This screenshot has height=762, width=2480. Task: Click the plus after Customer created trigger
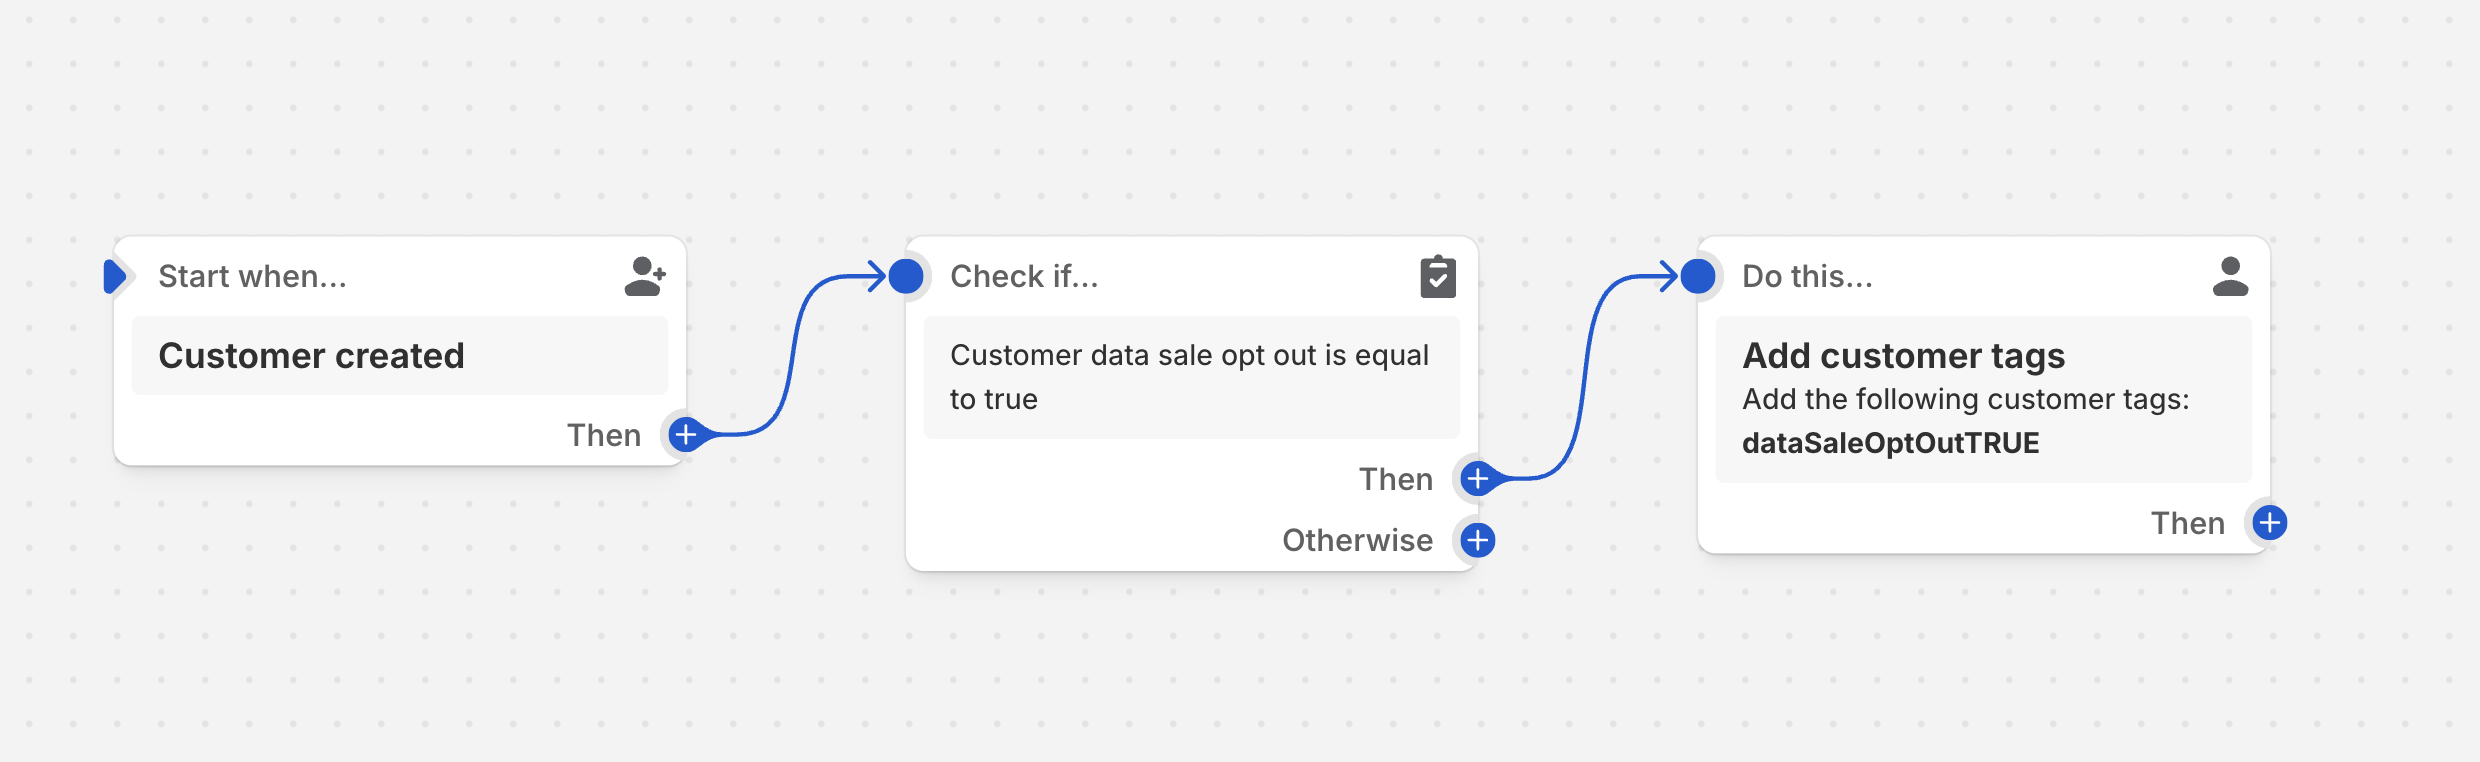[x=686, y=435]
